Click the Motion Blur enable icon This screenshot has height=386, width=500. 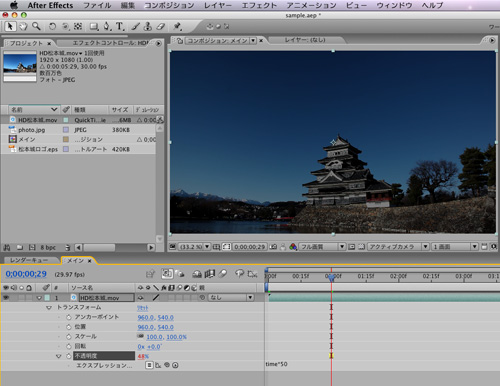[x=223, y=274]
